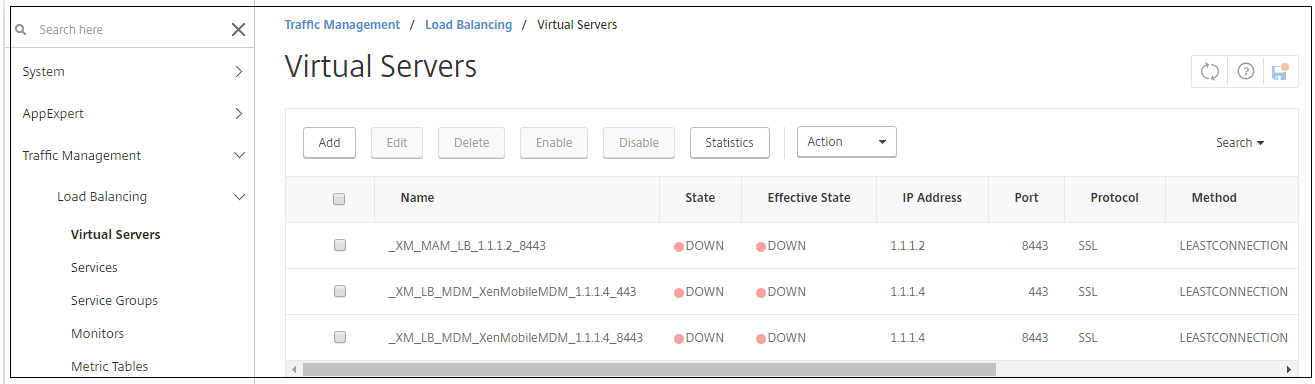Viewport: 1315px width, 384px height.
Task: Check the box for _XM_MAM_LB_1.1.1.2_8443
Action: 339,245
